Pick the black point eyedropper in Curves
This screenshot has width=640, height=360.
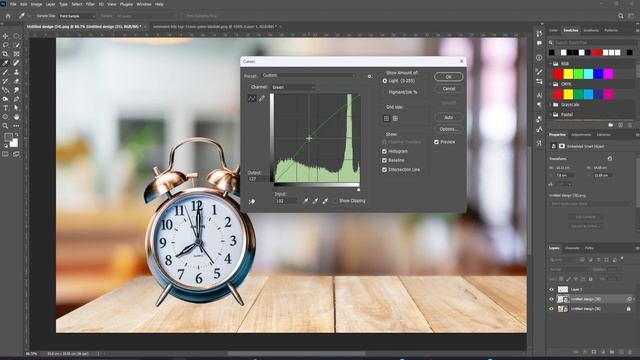click(x=305, y=201)
